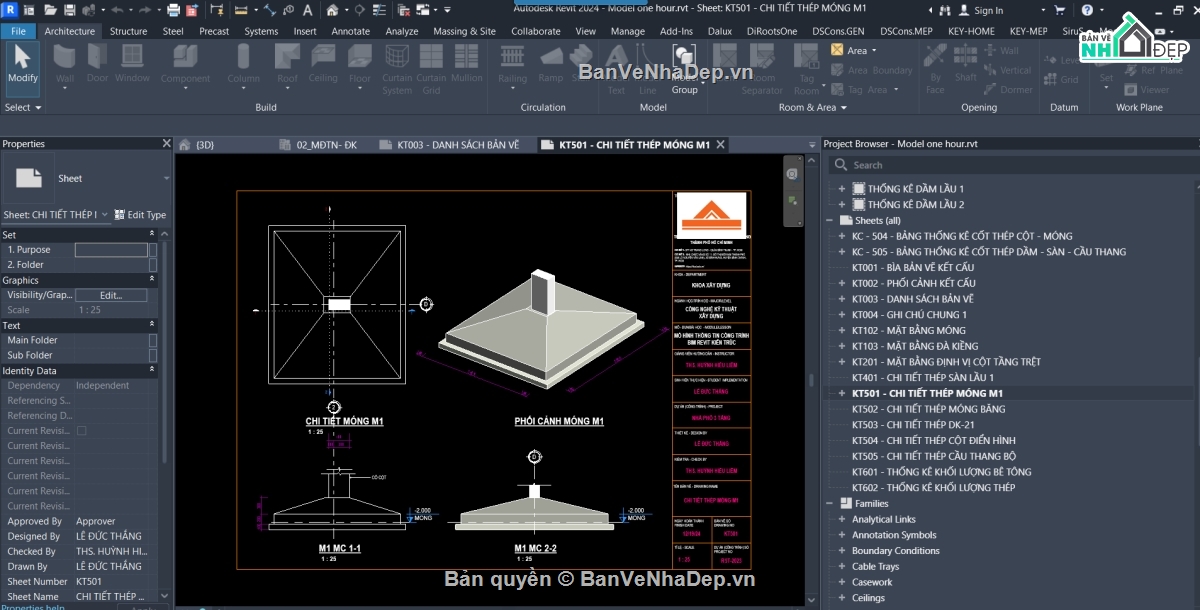
Task: Click the Print icon in quick access toolbar
Action: [173, 9]
